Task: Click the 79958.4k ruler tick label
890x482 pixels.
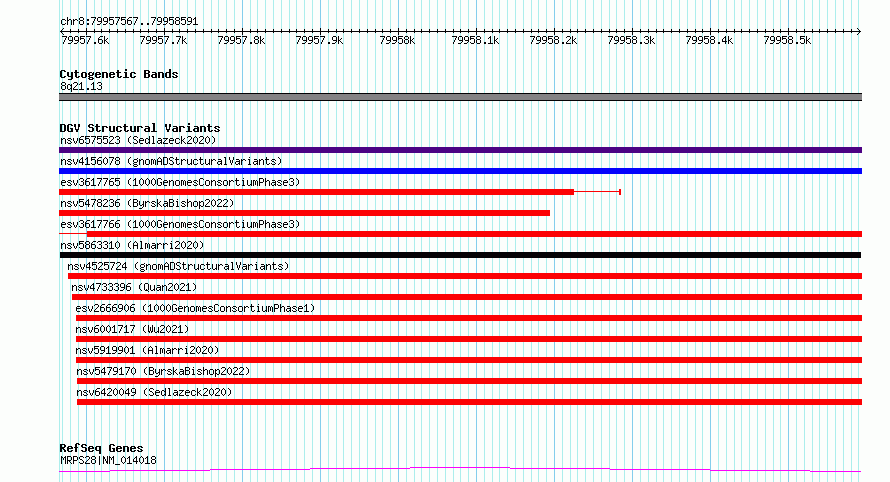Action: [x=709, y=40]
